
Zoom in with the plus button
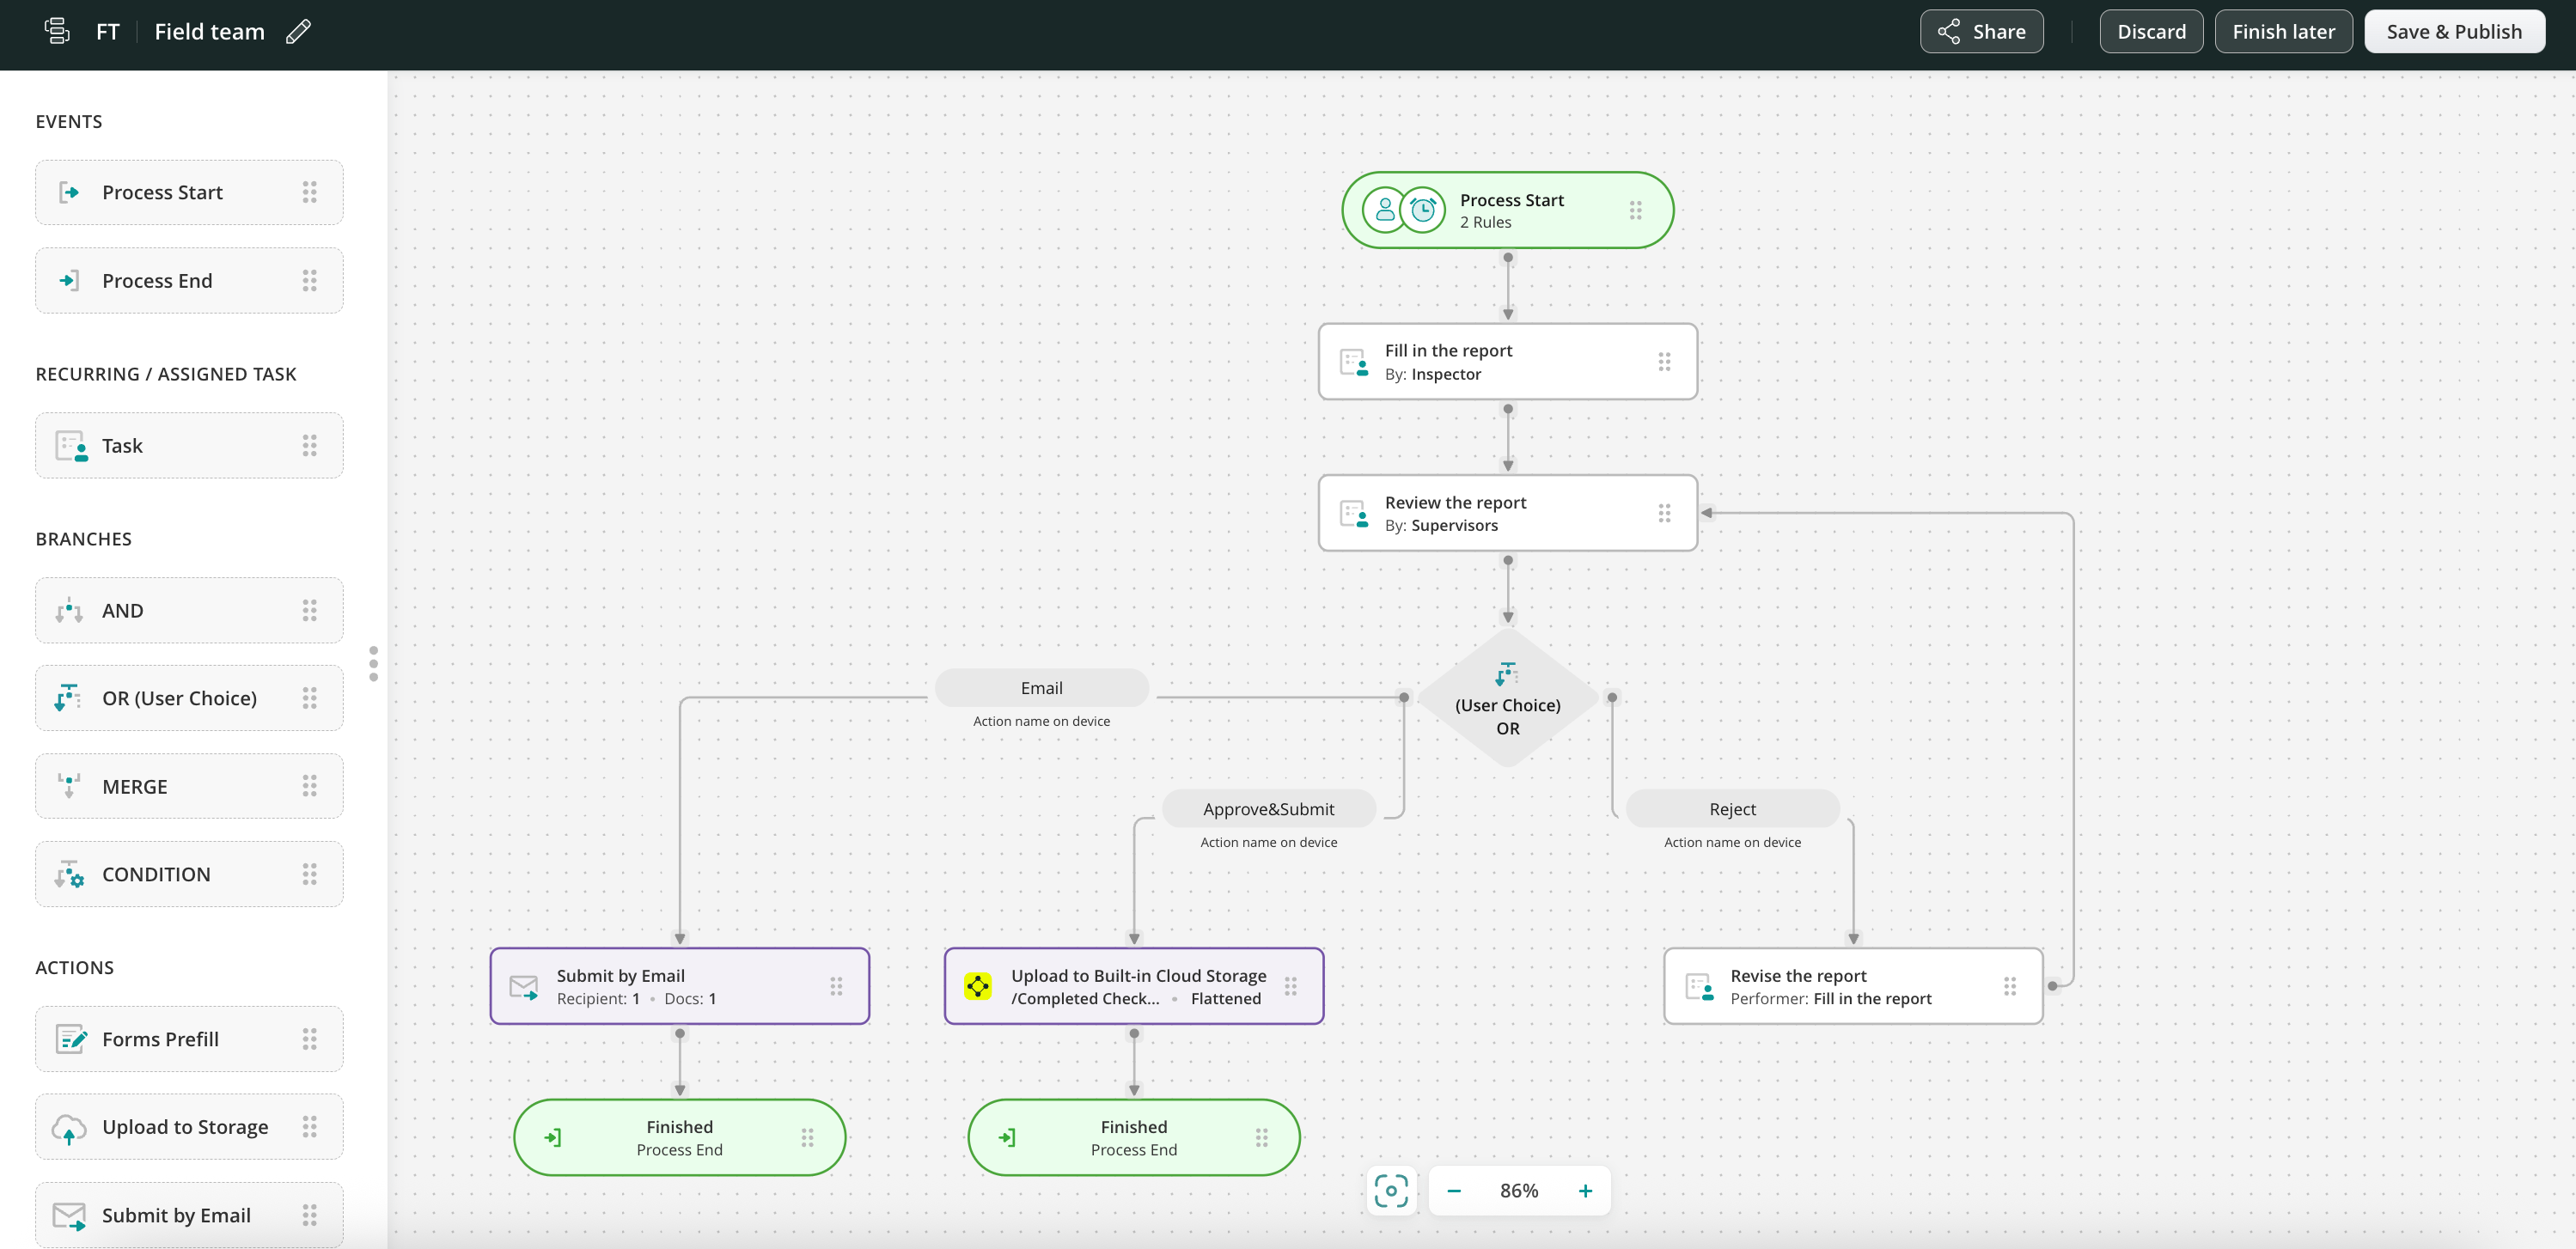(x=1585, y=1190)
